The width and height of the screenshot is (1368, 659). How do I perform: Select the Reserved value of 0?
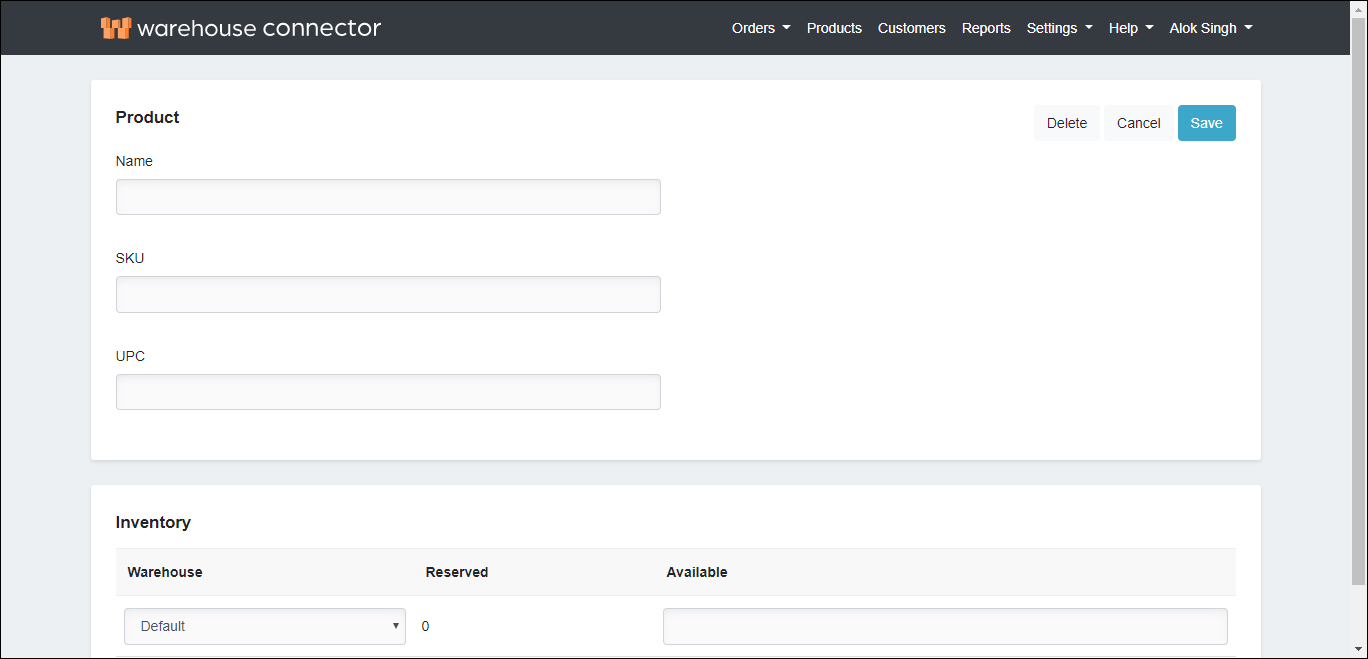click(x=425, y=626)
